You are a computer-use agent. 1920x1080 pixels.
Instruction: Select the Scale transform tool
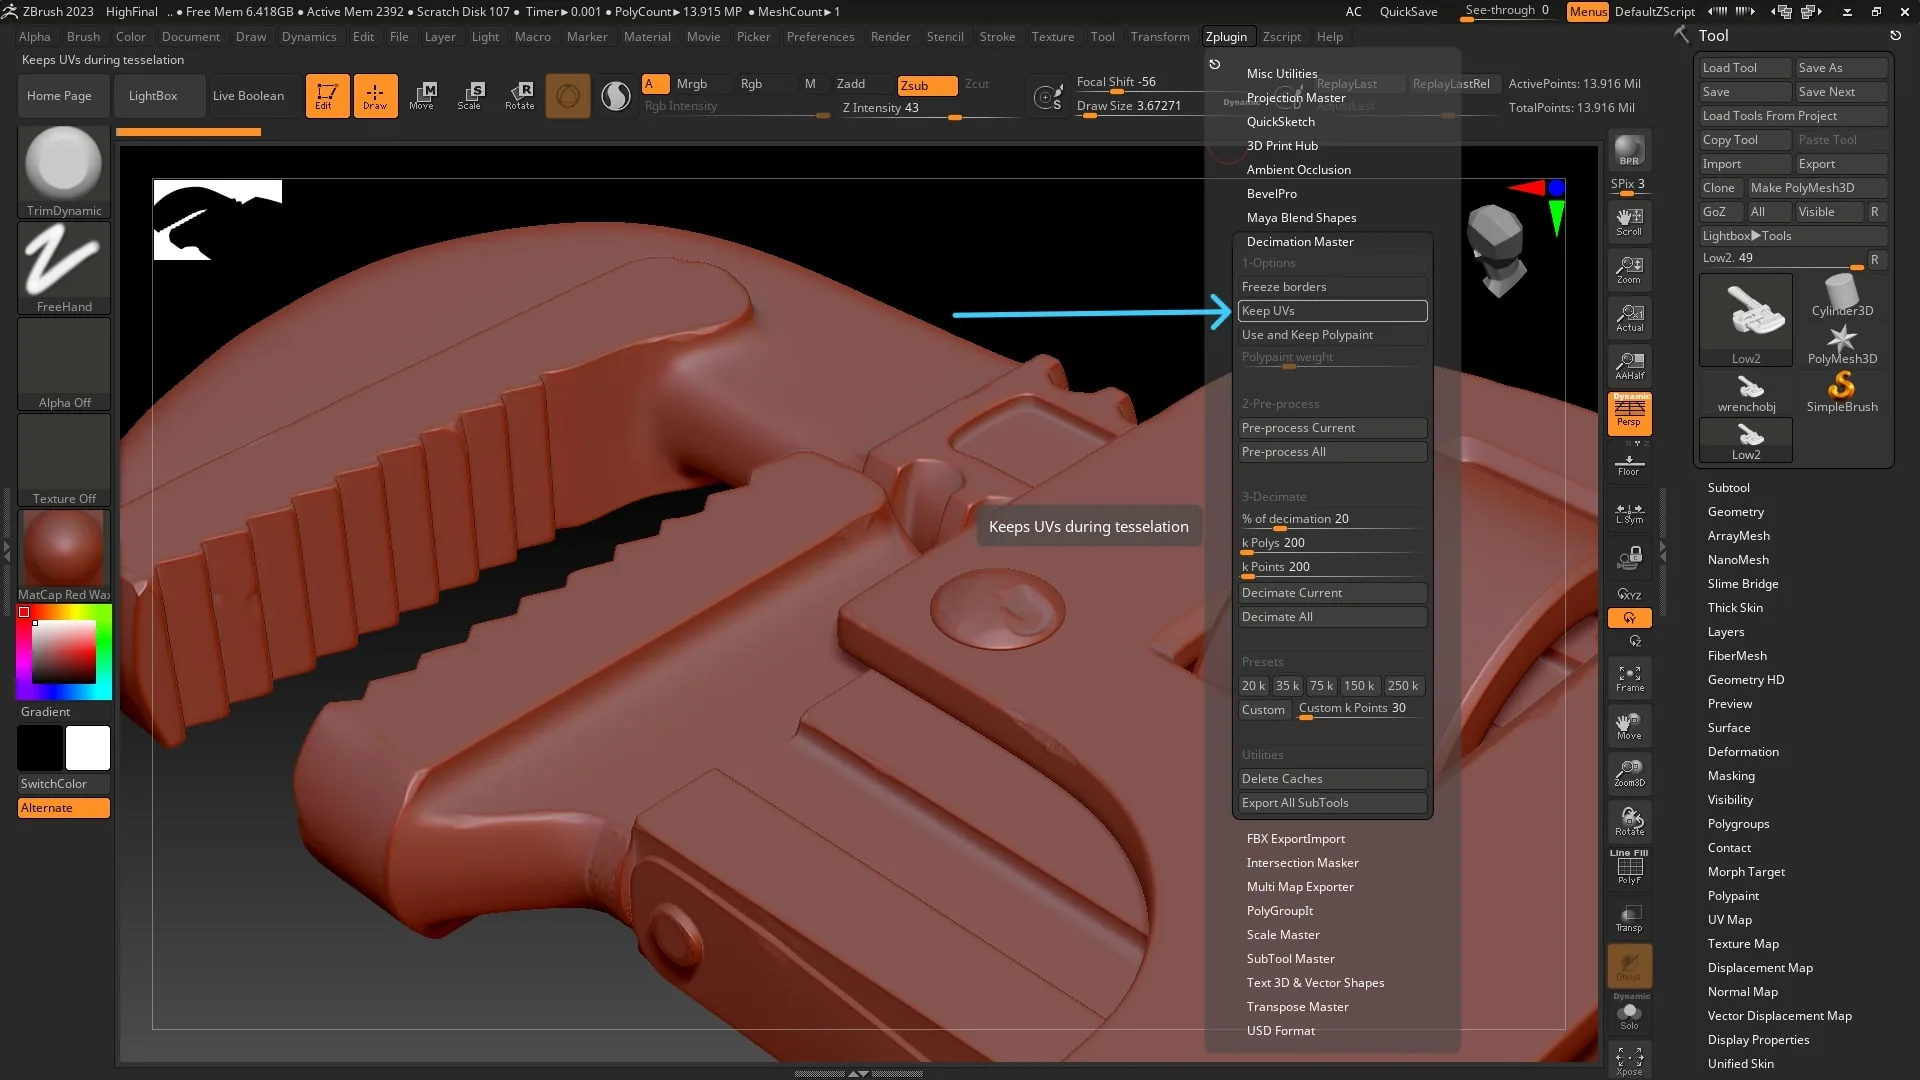click(470, 96)
